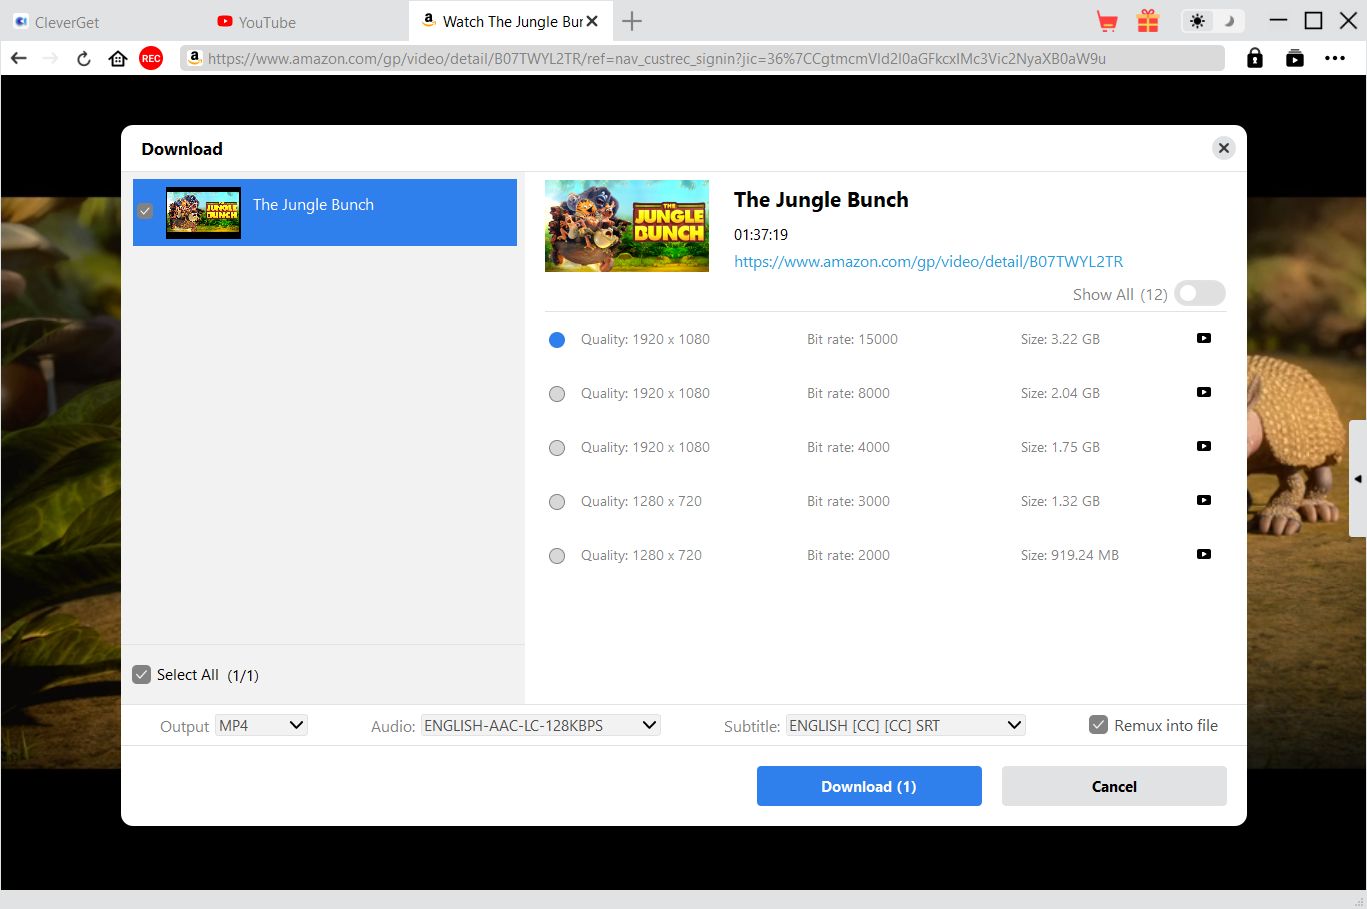Click the Size: 1.75 GB text

click(x=1060, y=447)
